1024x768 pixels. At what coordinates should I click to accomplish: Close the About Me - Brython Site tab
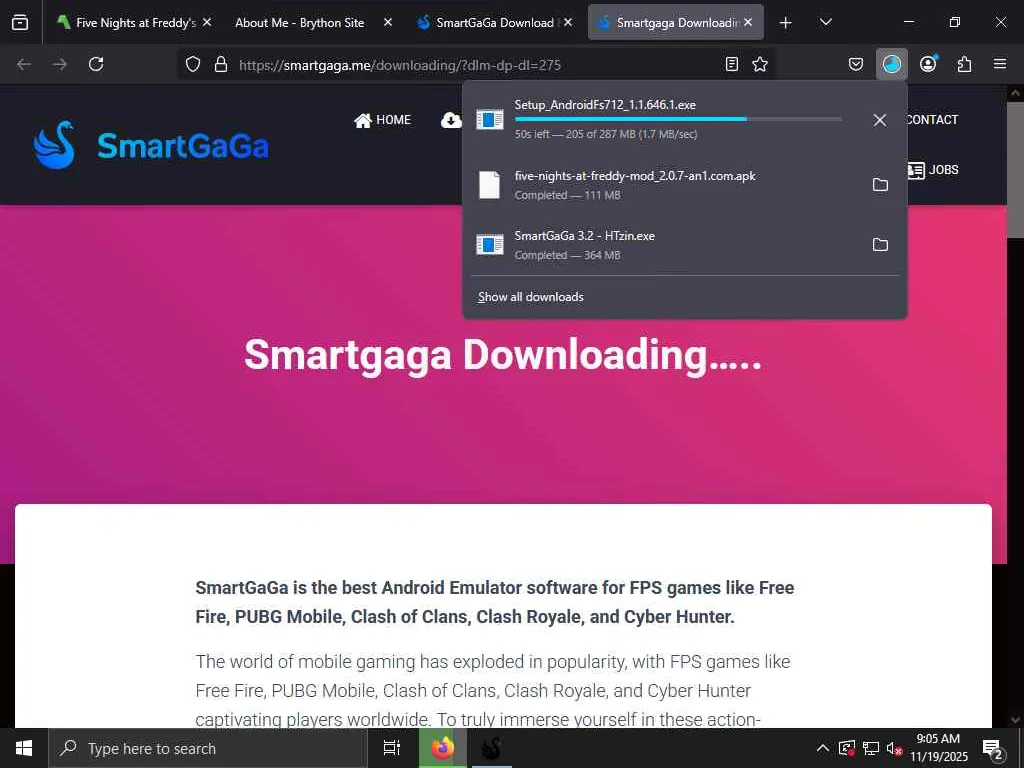pos(388,22)
